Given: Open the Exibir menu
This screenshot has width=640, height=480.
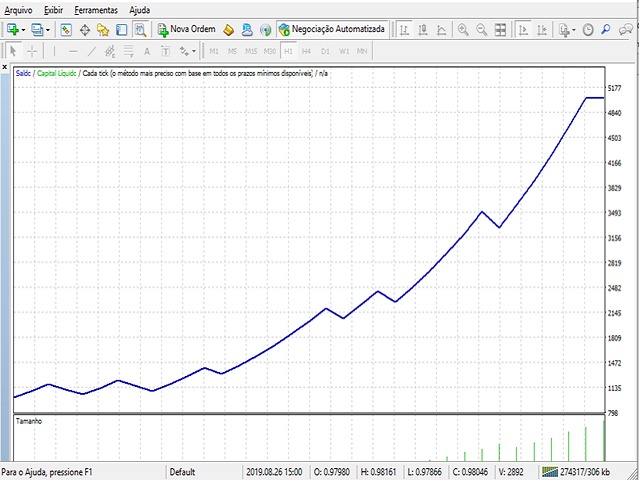Looking at the screenshot, I should (x=53, y=10).
